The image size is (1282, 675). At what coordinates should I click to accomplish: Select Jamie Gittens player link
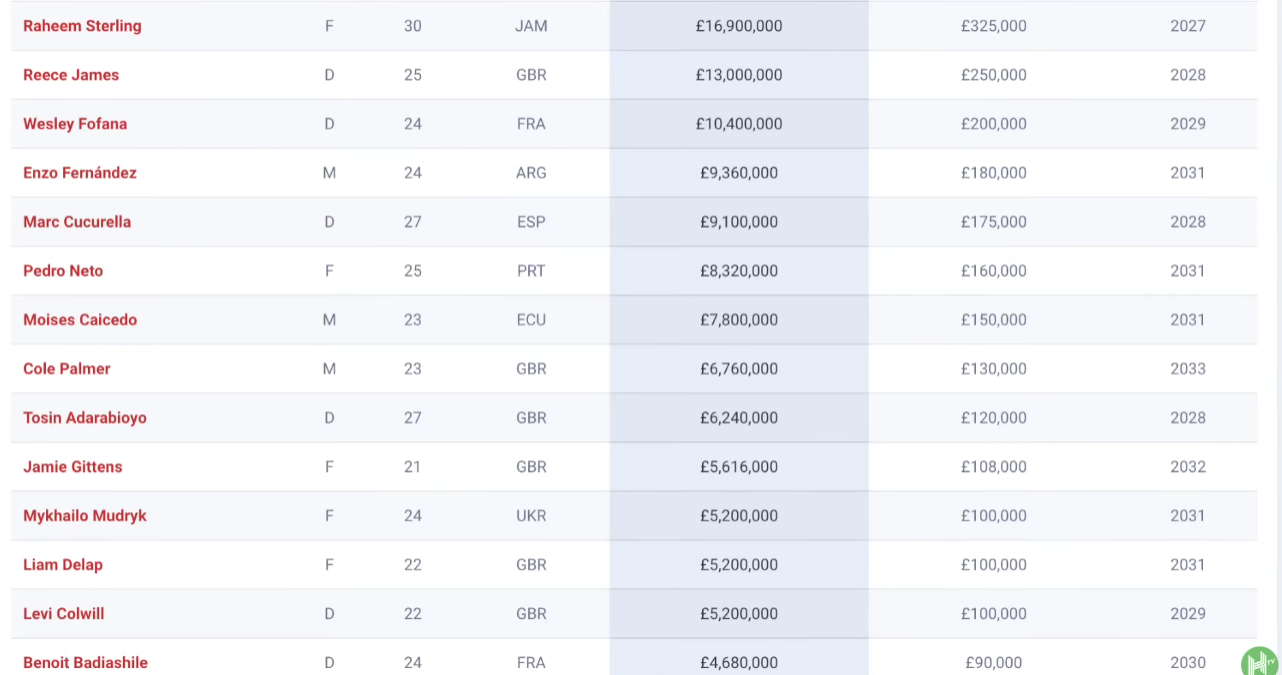coord(73,467)
